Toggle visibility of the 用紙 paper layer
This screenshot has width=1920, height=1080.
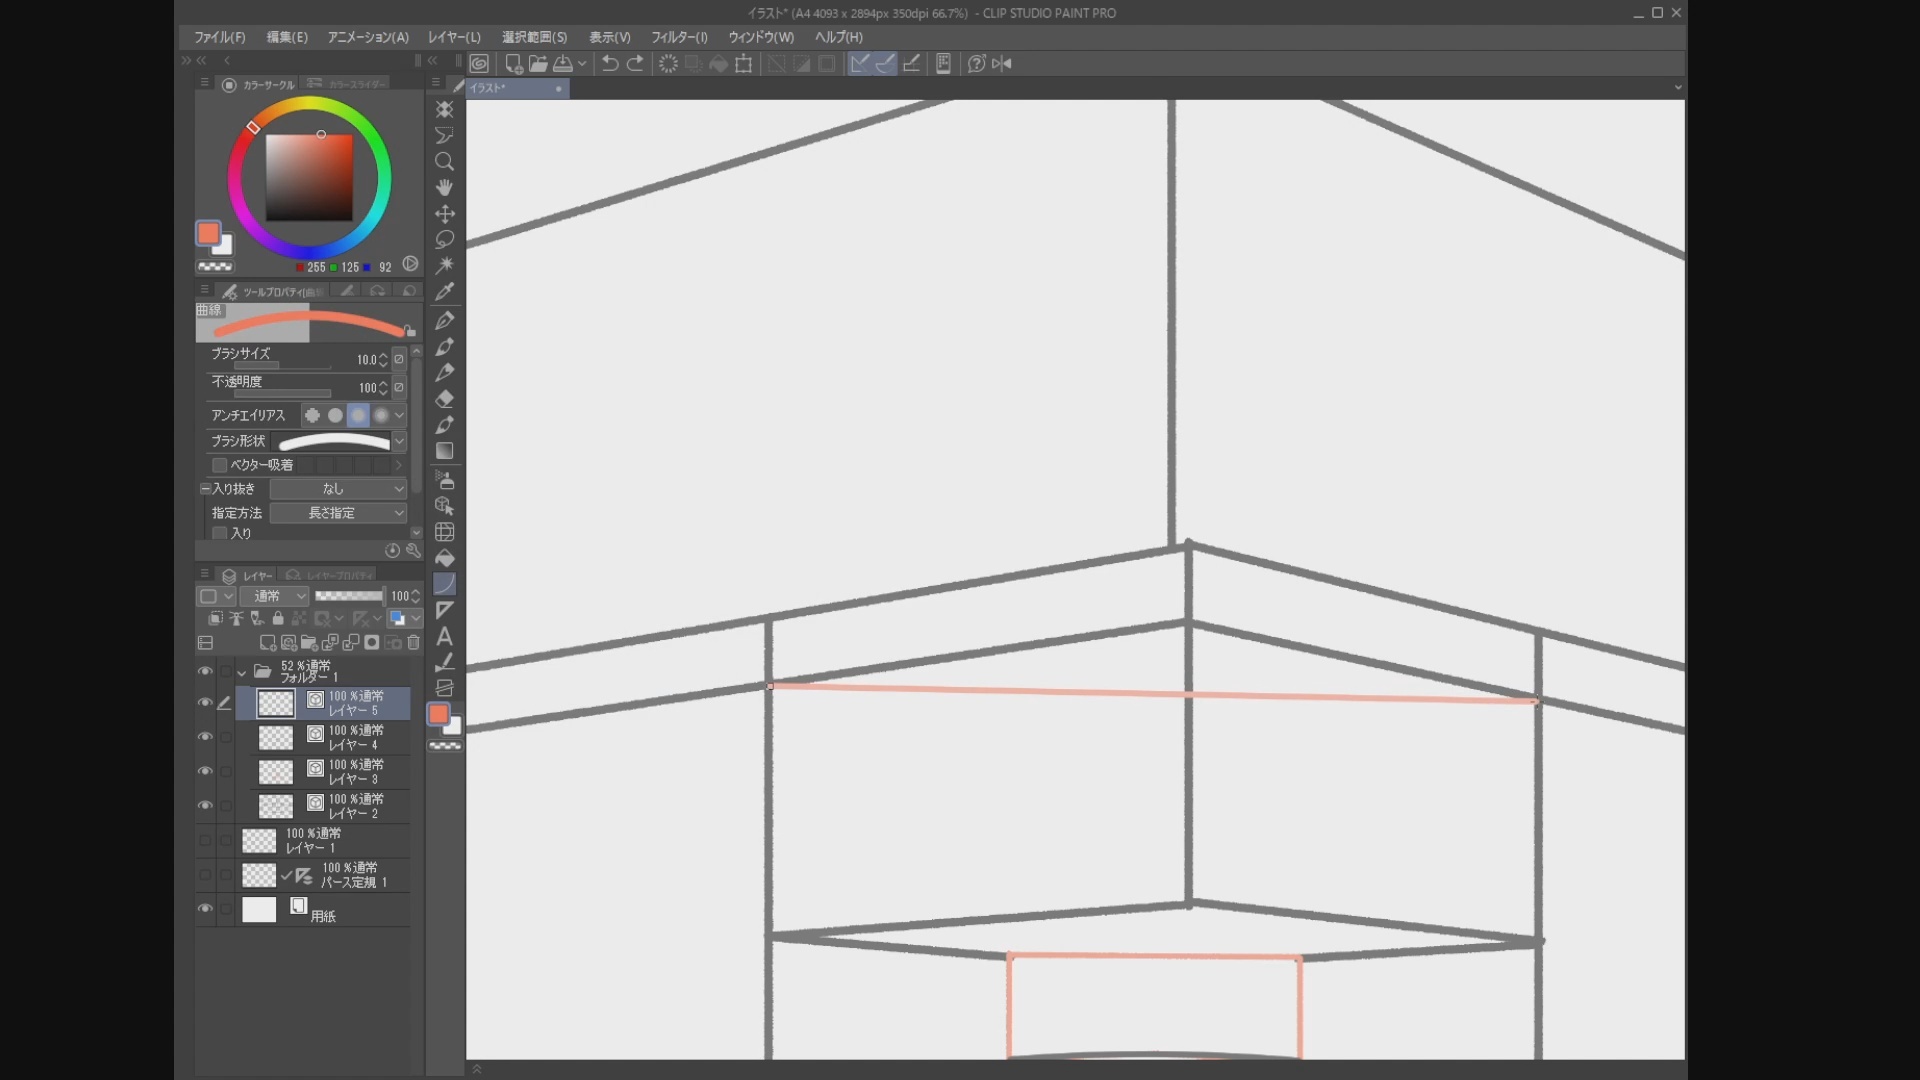point(205,909)
